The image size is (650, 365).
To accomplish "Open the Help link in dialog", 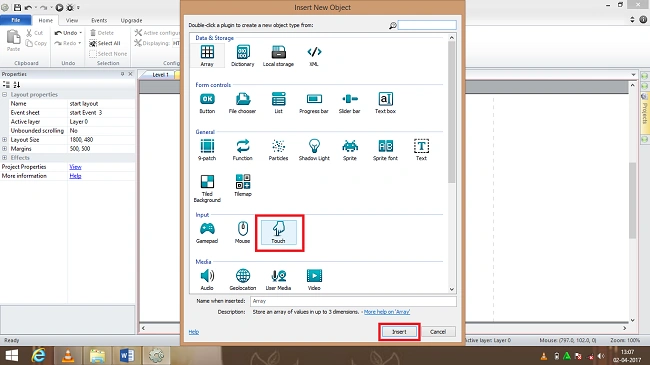I will [194, 332].
